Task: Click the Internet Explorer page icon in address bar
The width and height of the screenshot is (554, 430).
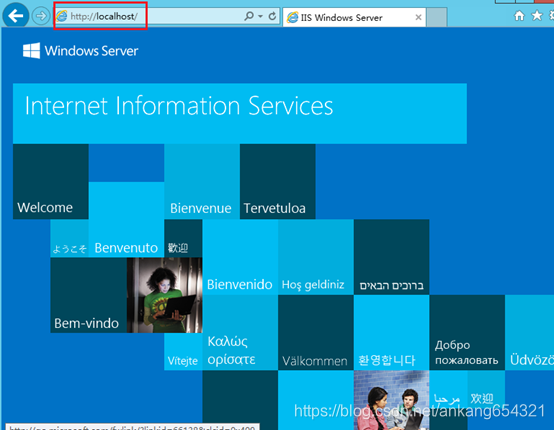Action: pos(62,16)
